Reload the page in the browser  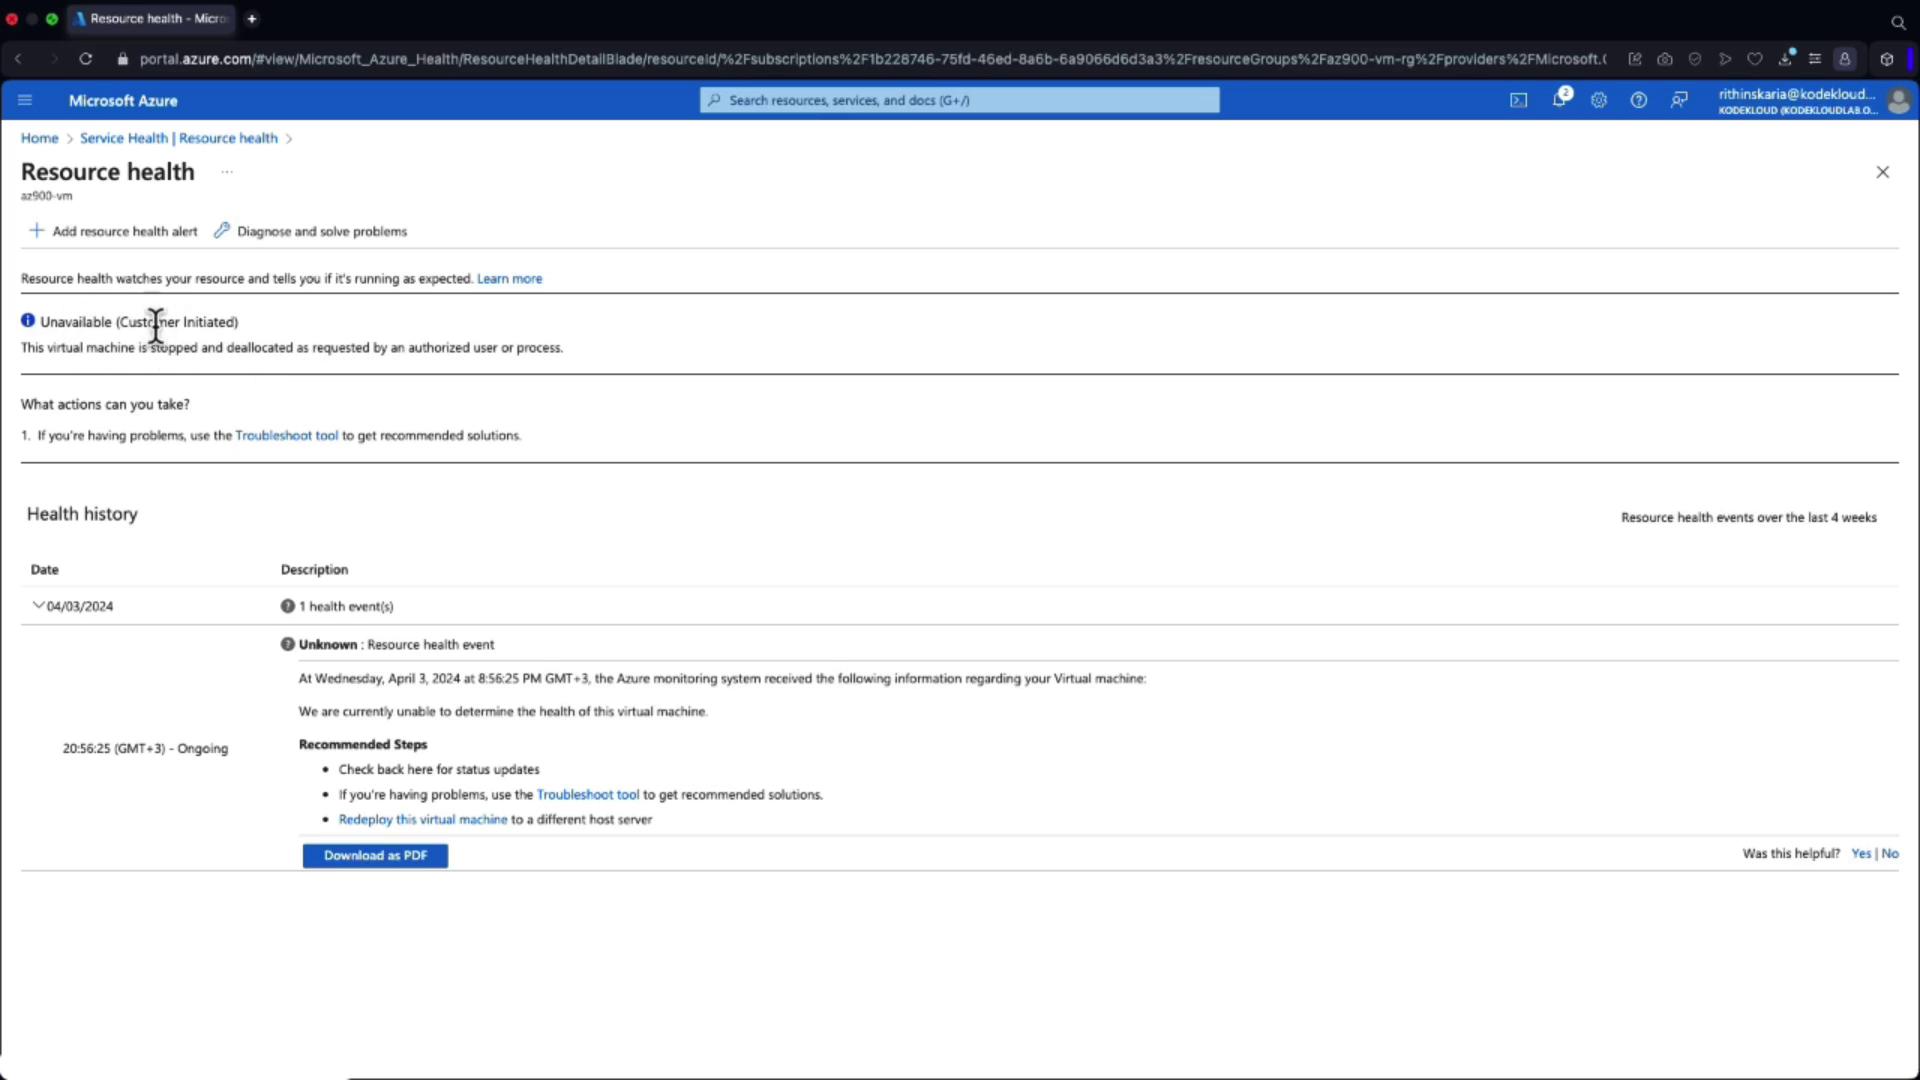click(x=86, y=59)
